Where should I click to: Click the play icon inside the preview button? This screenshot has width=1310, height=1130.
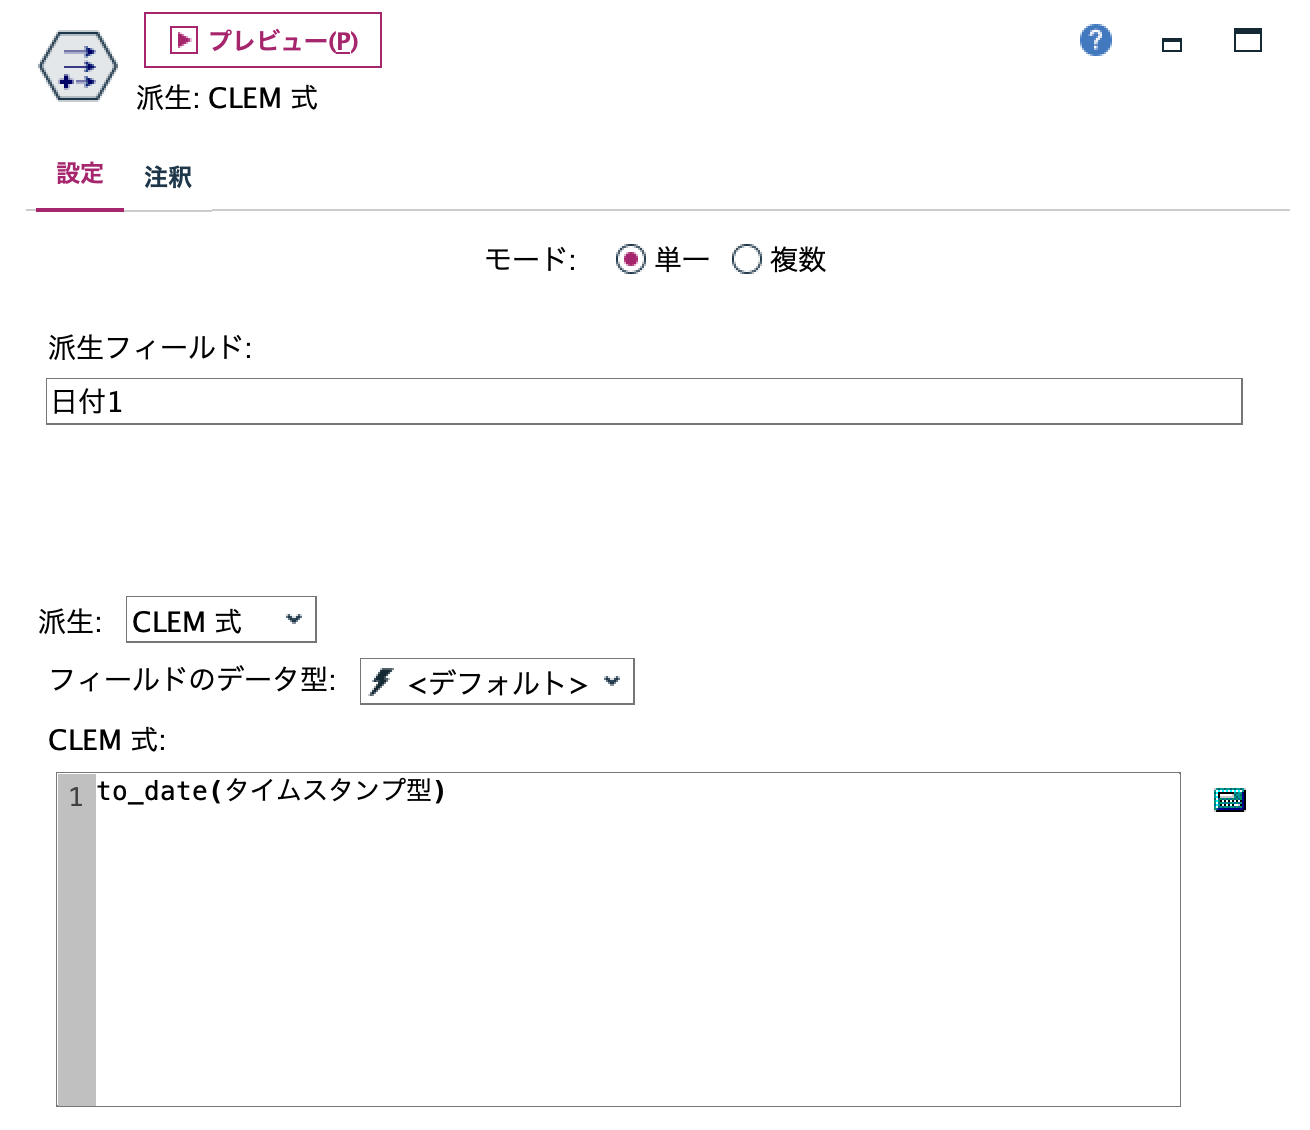tap(184, 40)
